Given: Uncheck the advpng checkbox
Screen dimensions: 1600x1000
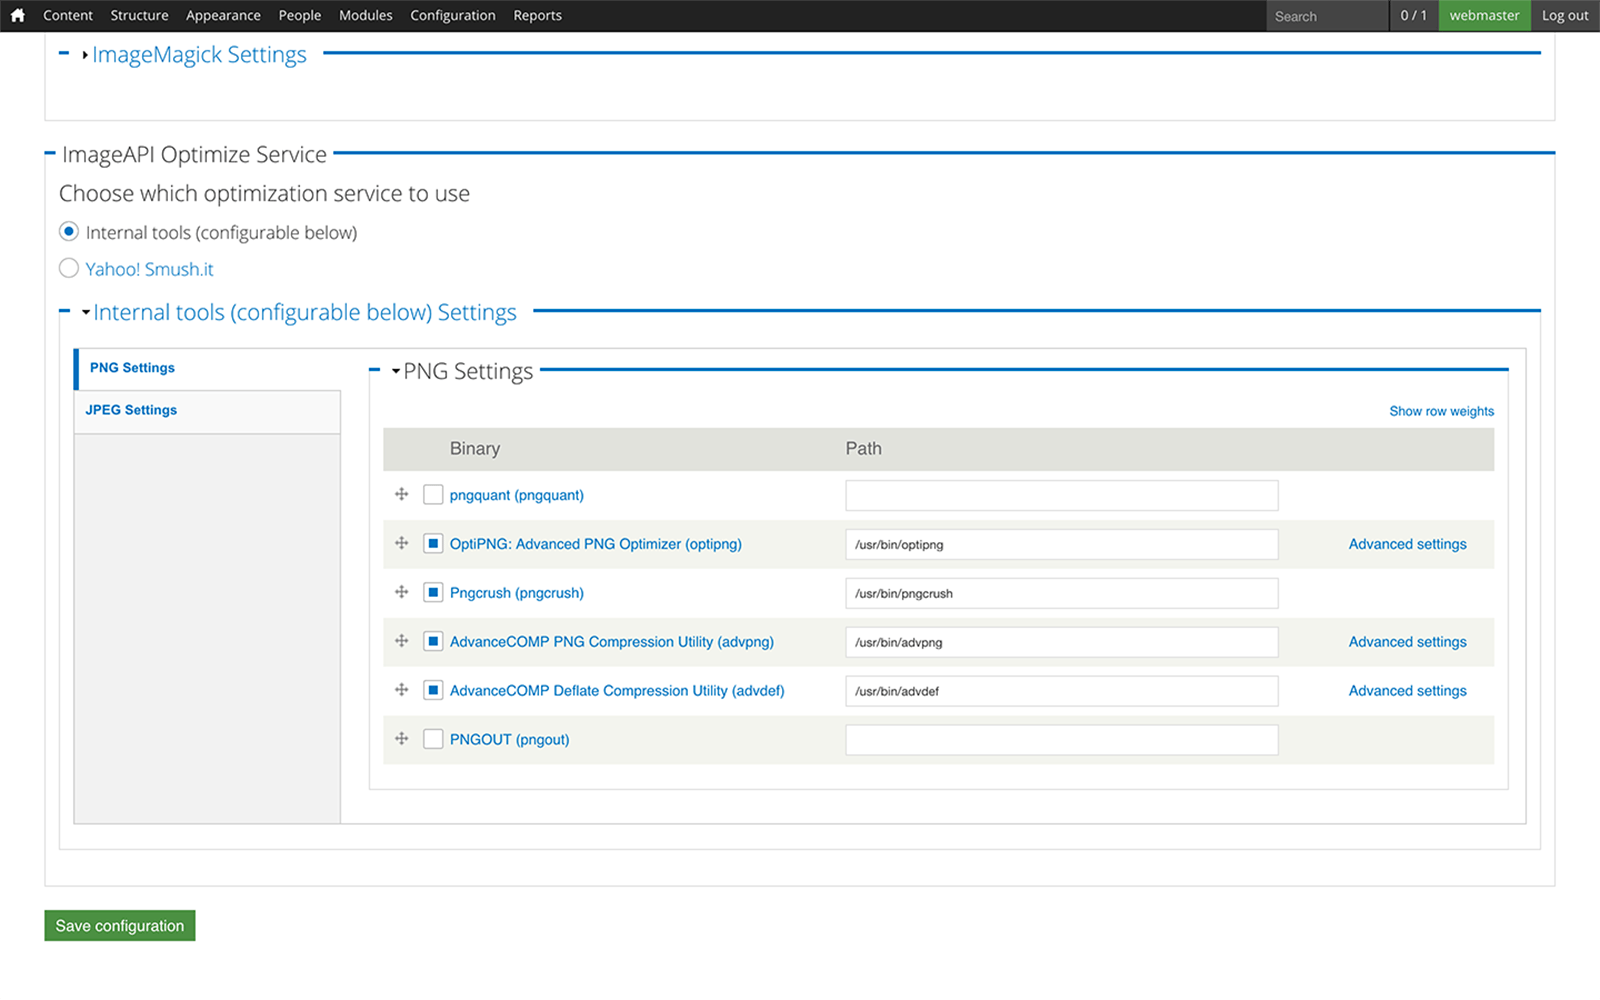Looking at the screenshot, I should pyautogui.click(x=433, y=642).
